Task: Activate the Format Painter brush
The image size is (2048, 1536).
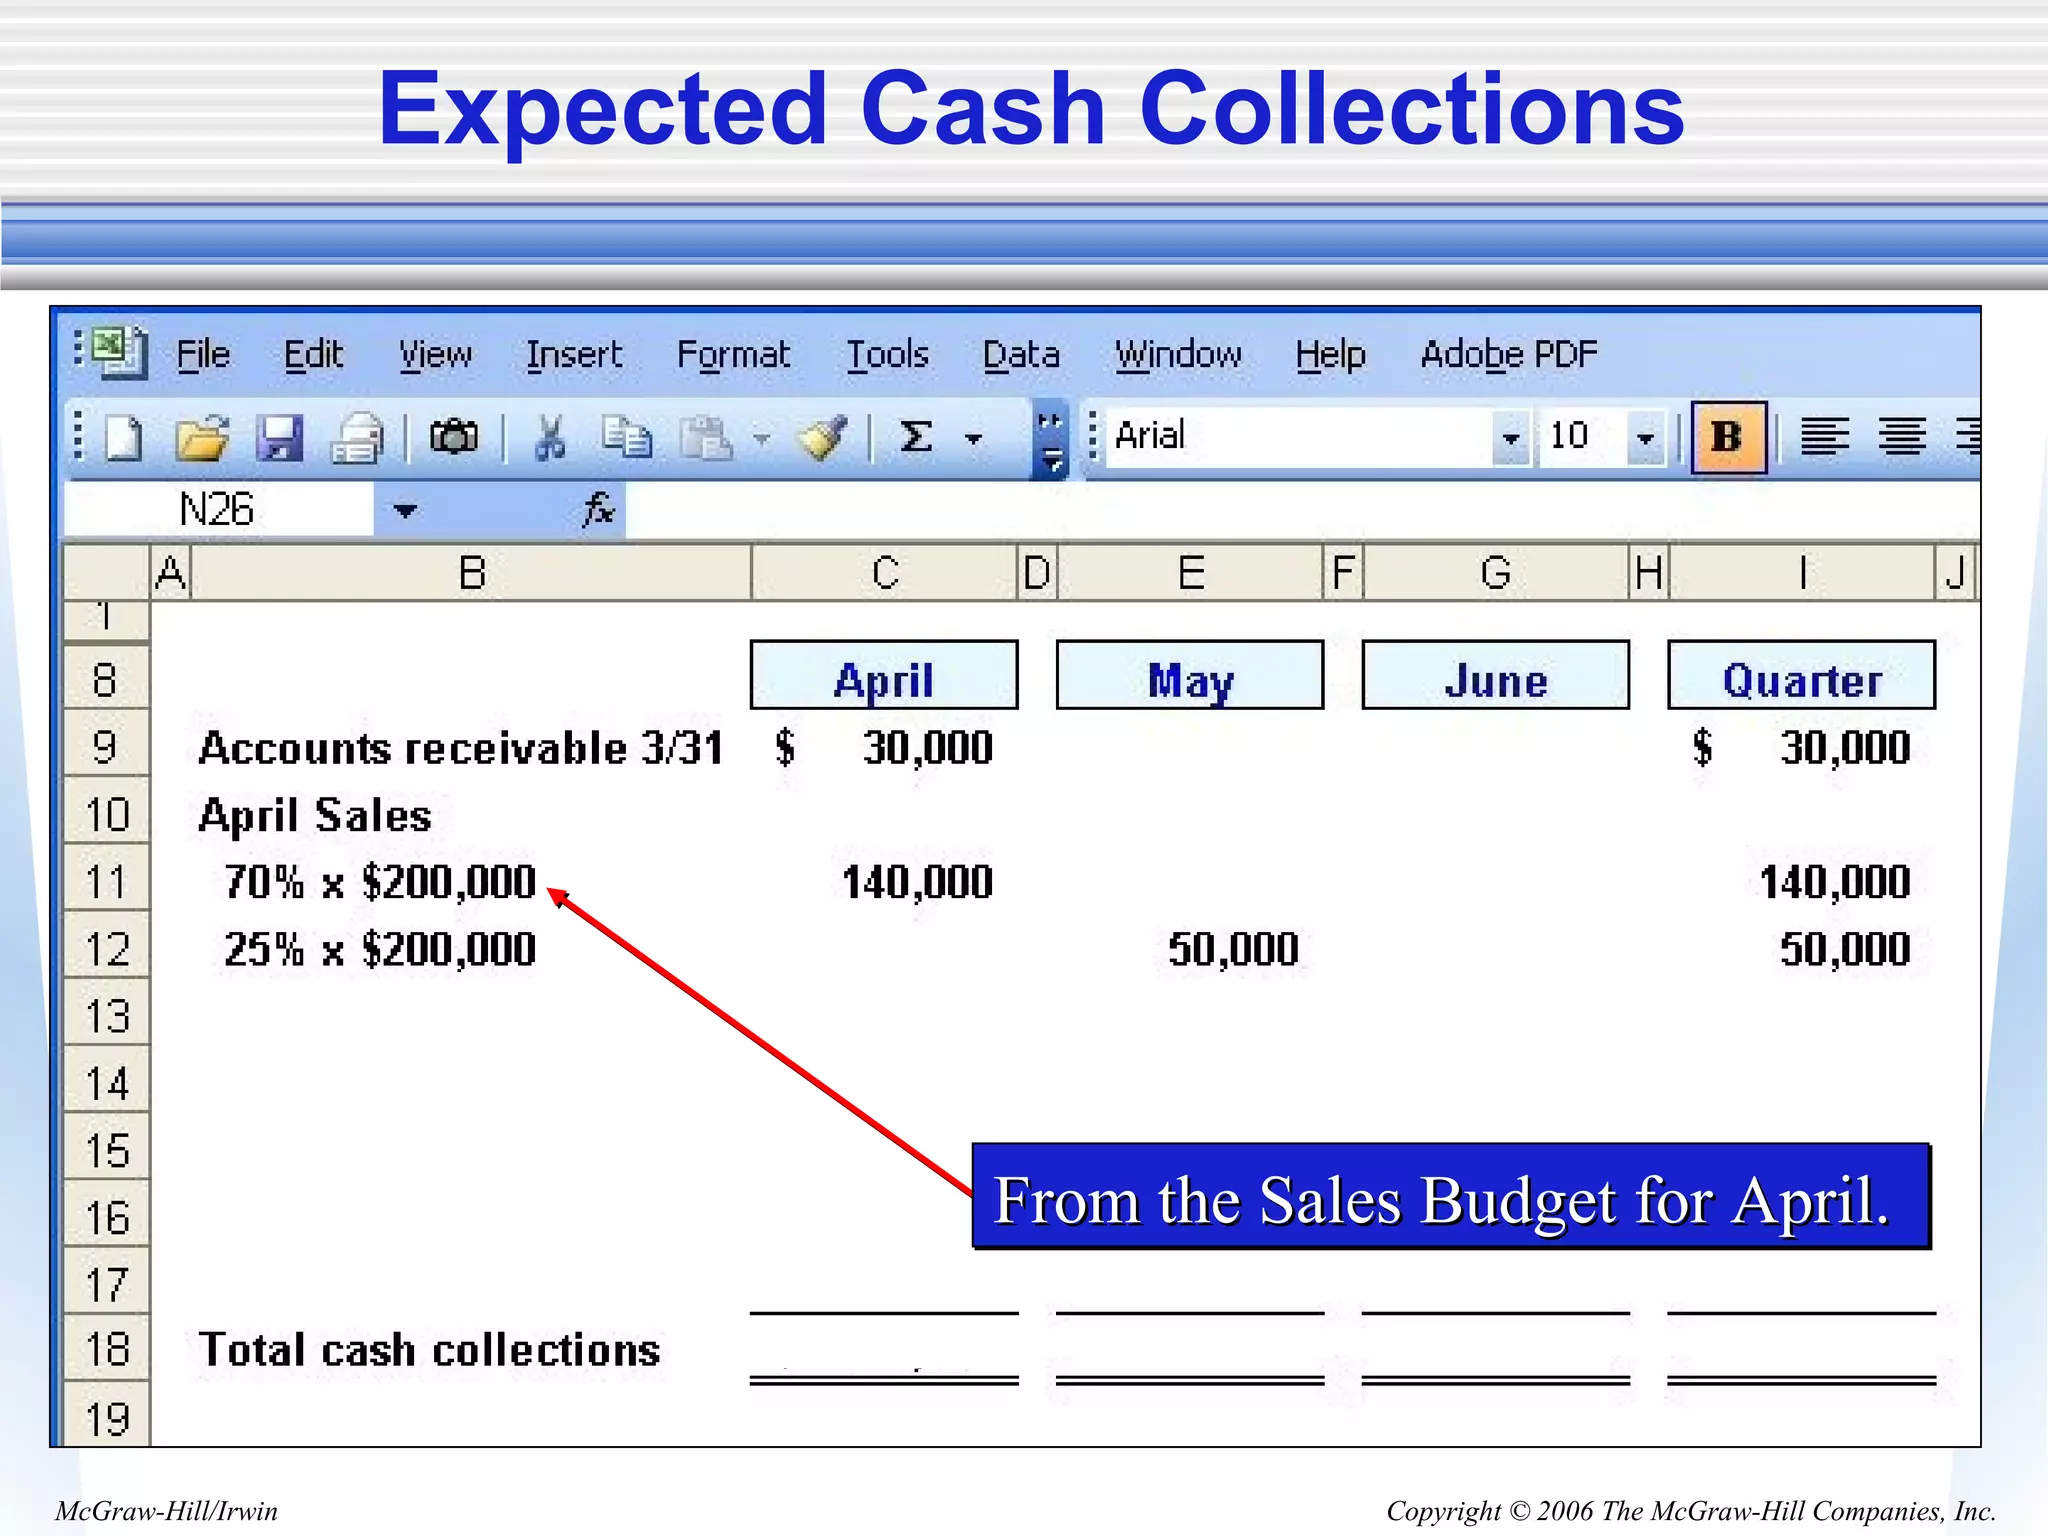Action: [x=822, y=437]
